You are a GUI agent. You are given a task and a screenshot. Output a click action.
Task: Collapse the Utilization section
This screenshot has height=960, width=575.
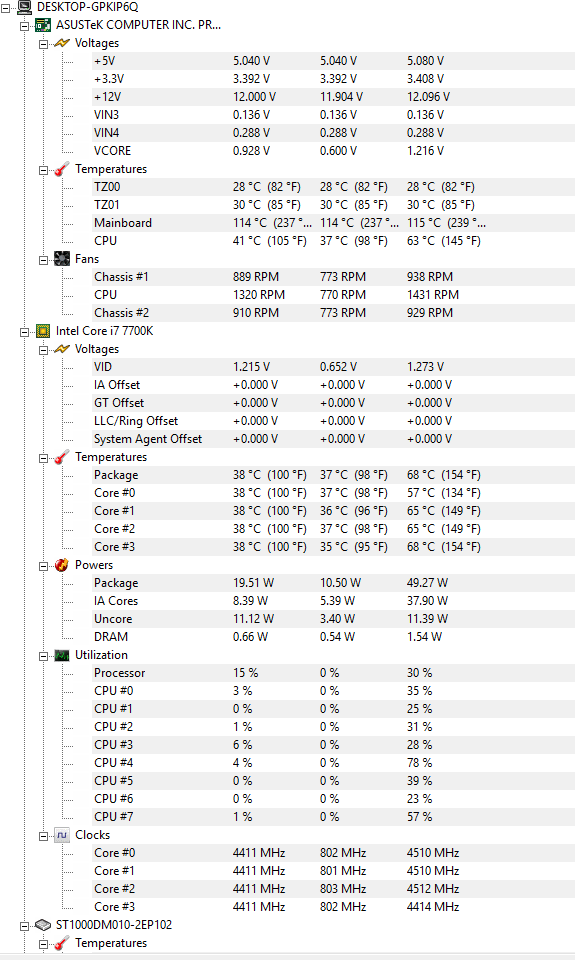[43, 656]
